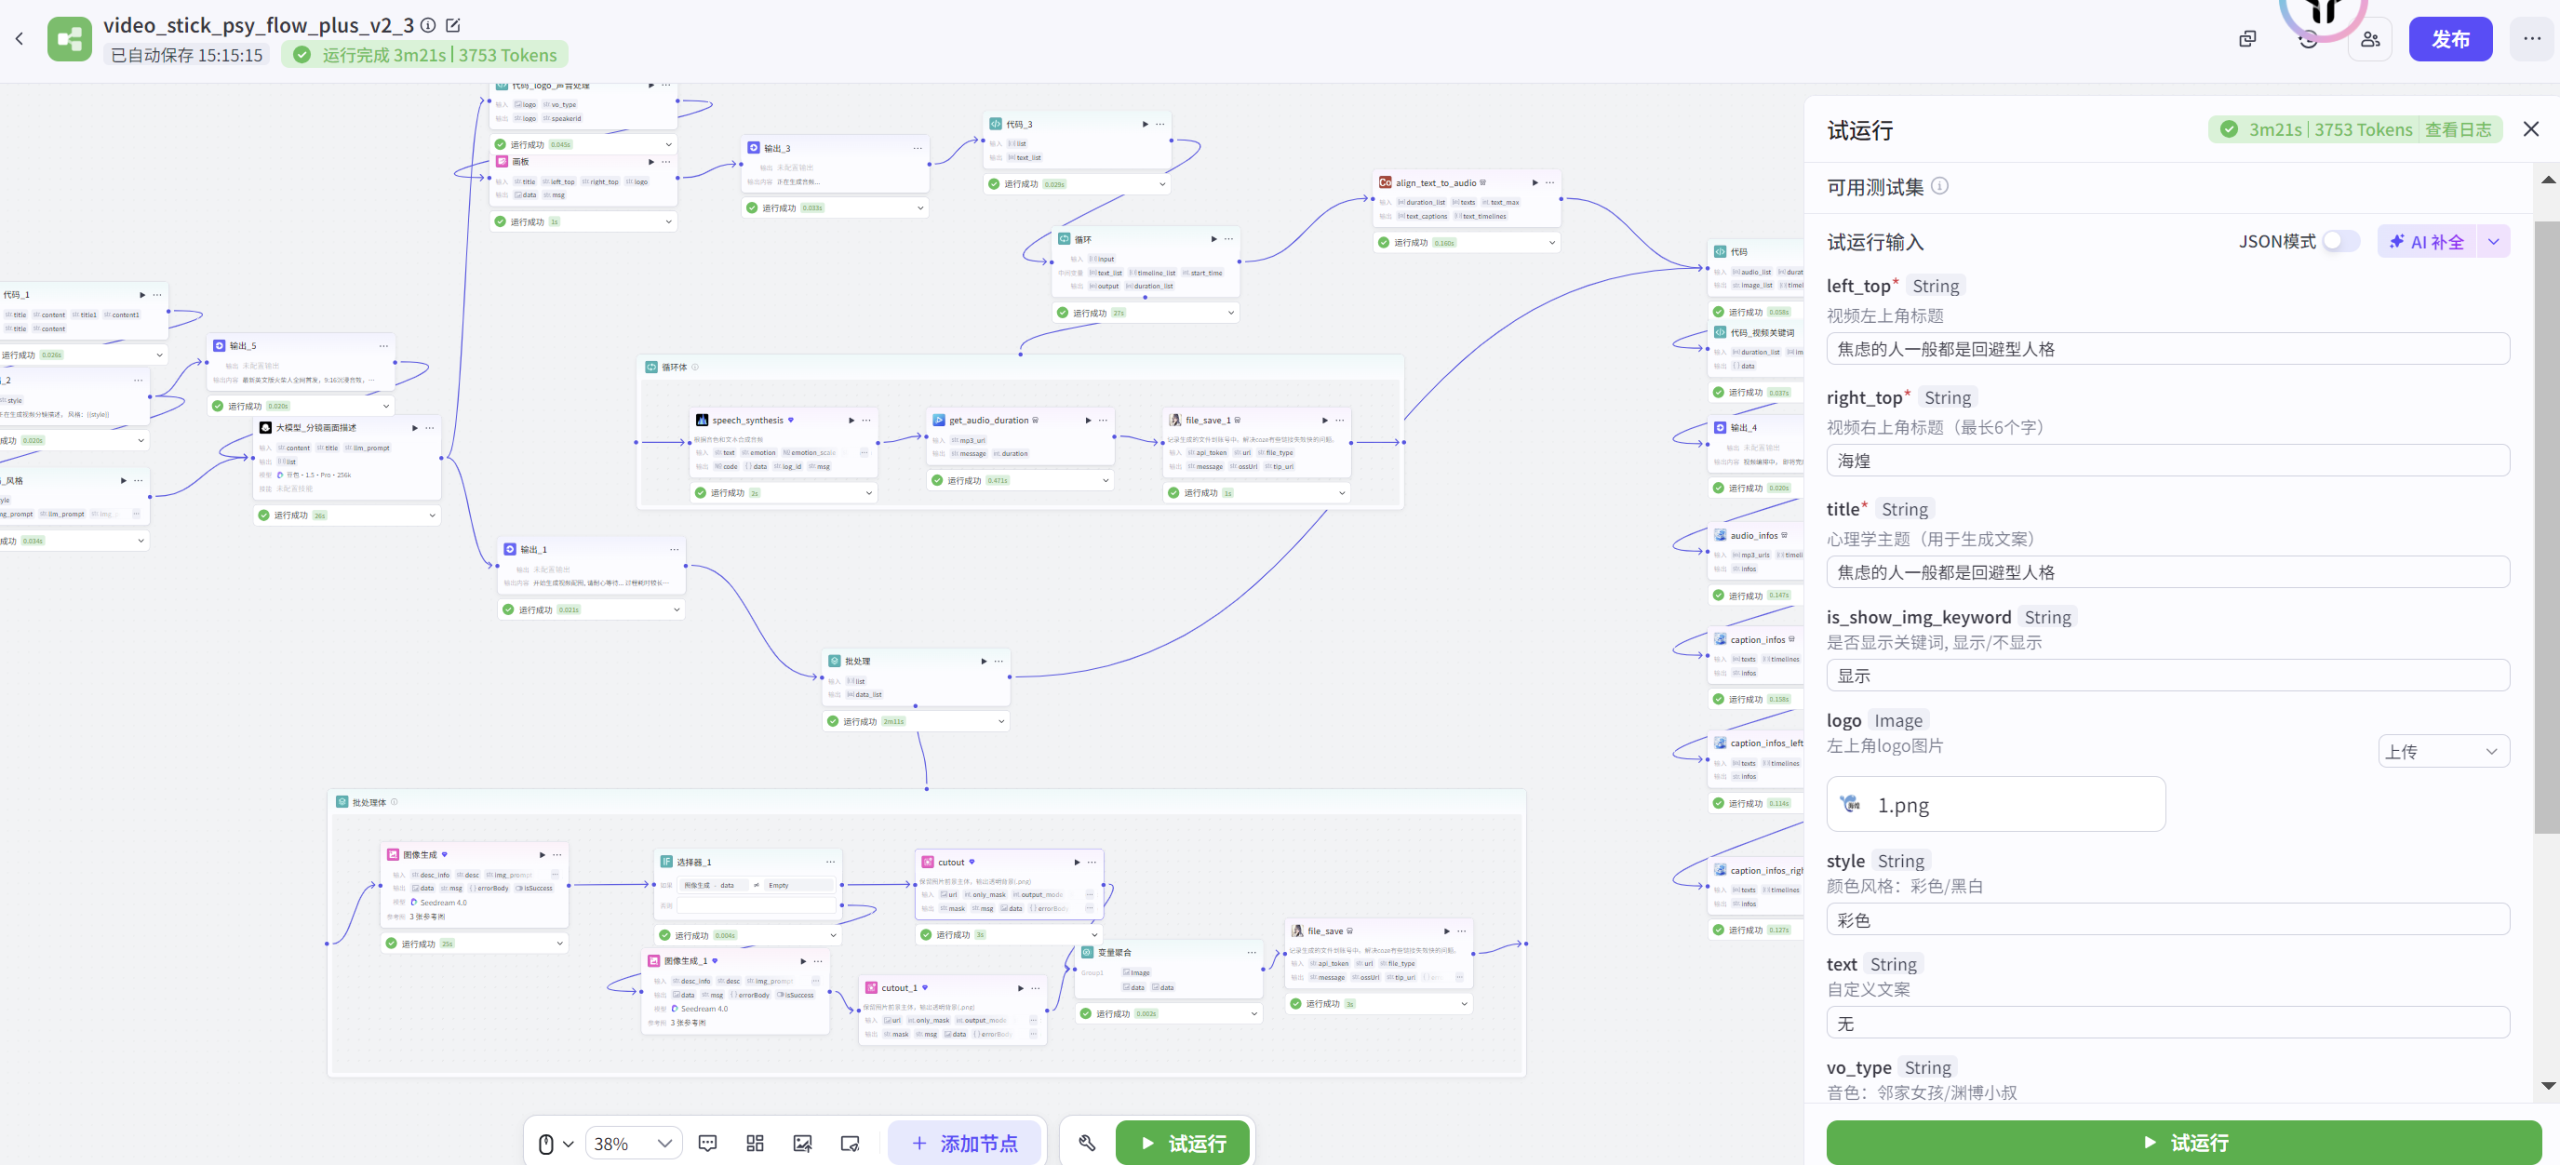This screenshot has width=2560, height=1165.
Task: Click the duplicate window icon in header
Action: pos(2248,39)
